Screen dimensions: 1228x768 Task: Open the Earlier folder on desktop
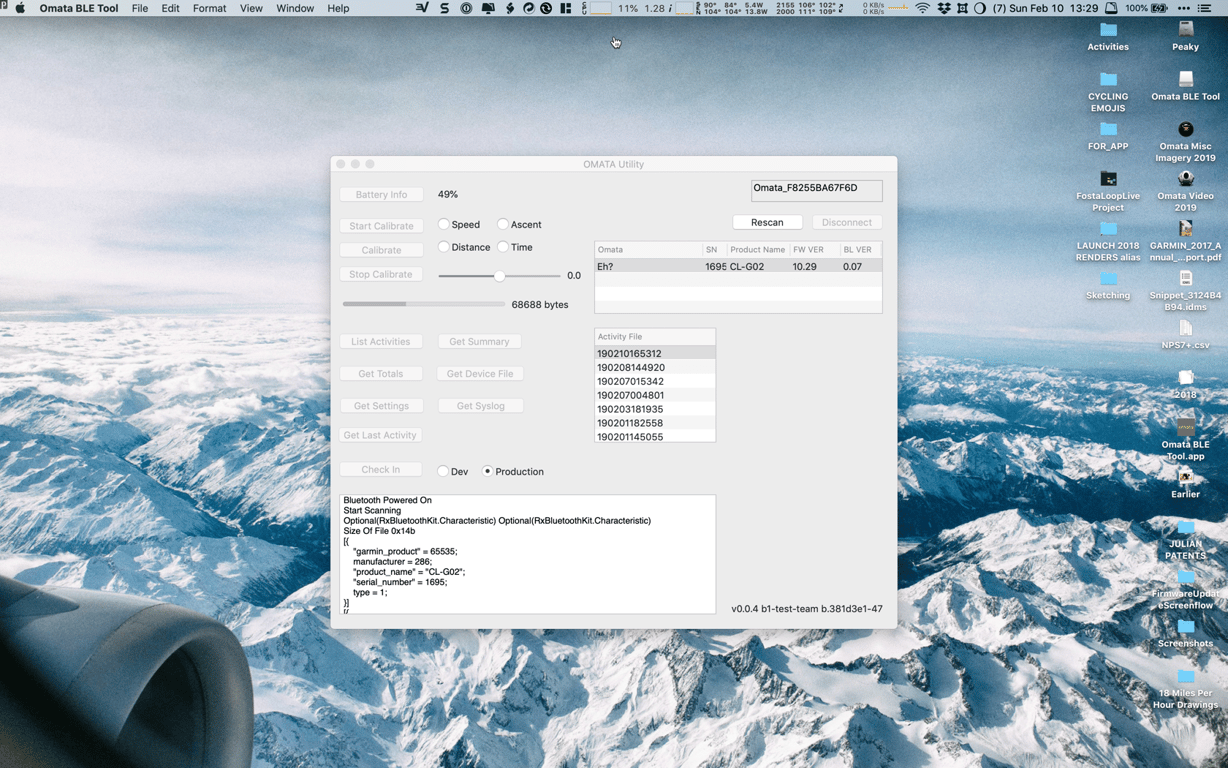click(x=1185, y=477)
